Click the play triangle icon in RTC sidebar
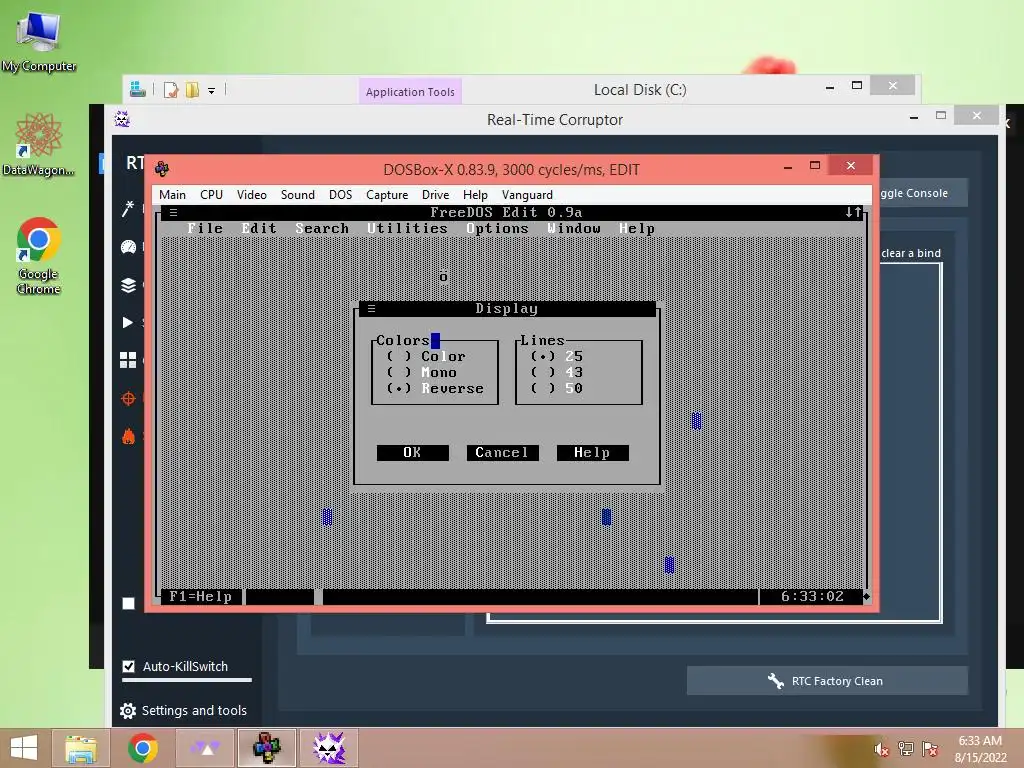The height and width of the screenshot is (768, 1024). tap(127, 323)
